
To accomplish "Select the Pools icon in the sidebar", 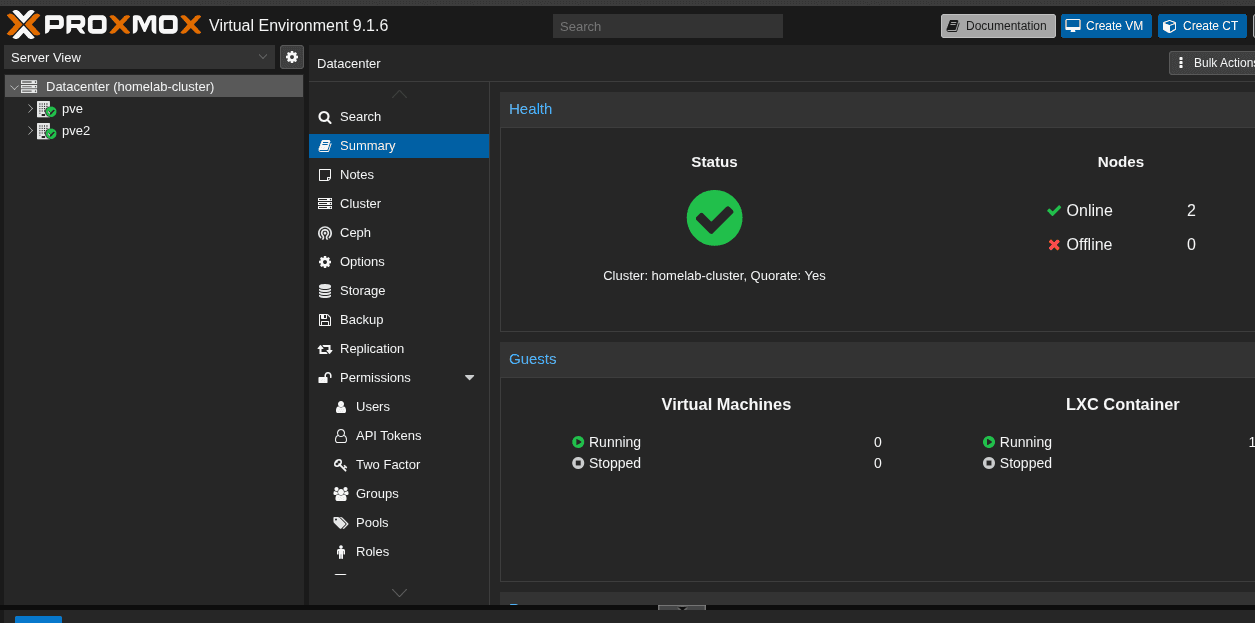I will [x=340, y=522].
